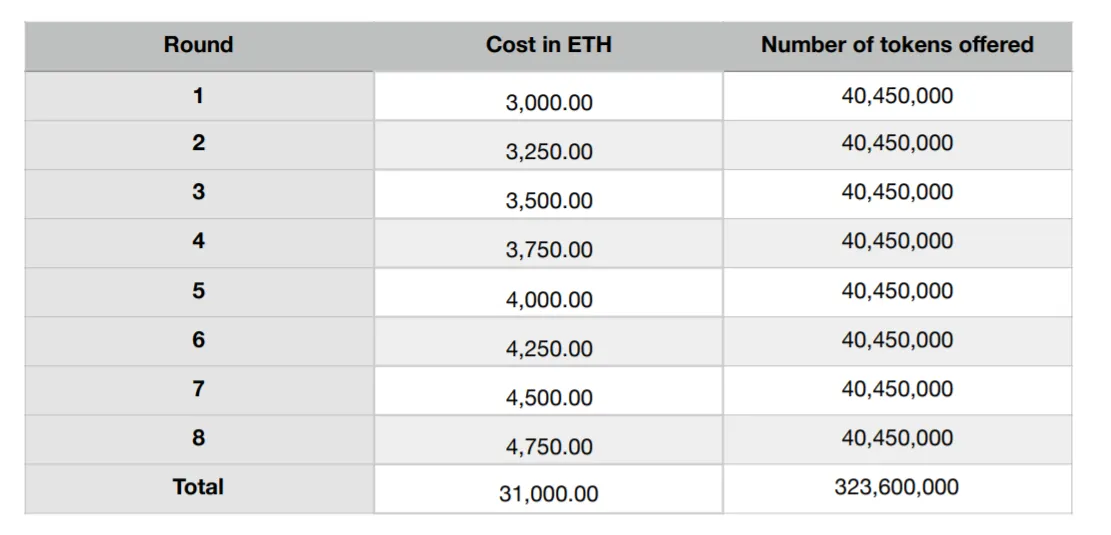Select the 31,000.00 total cost cell

tap(548, 489)
